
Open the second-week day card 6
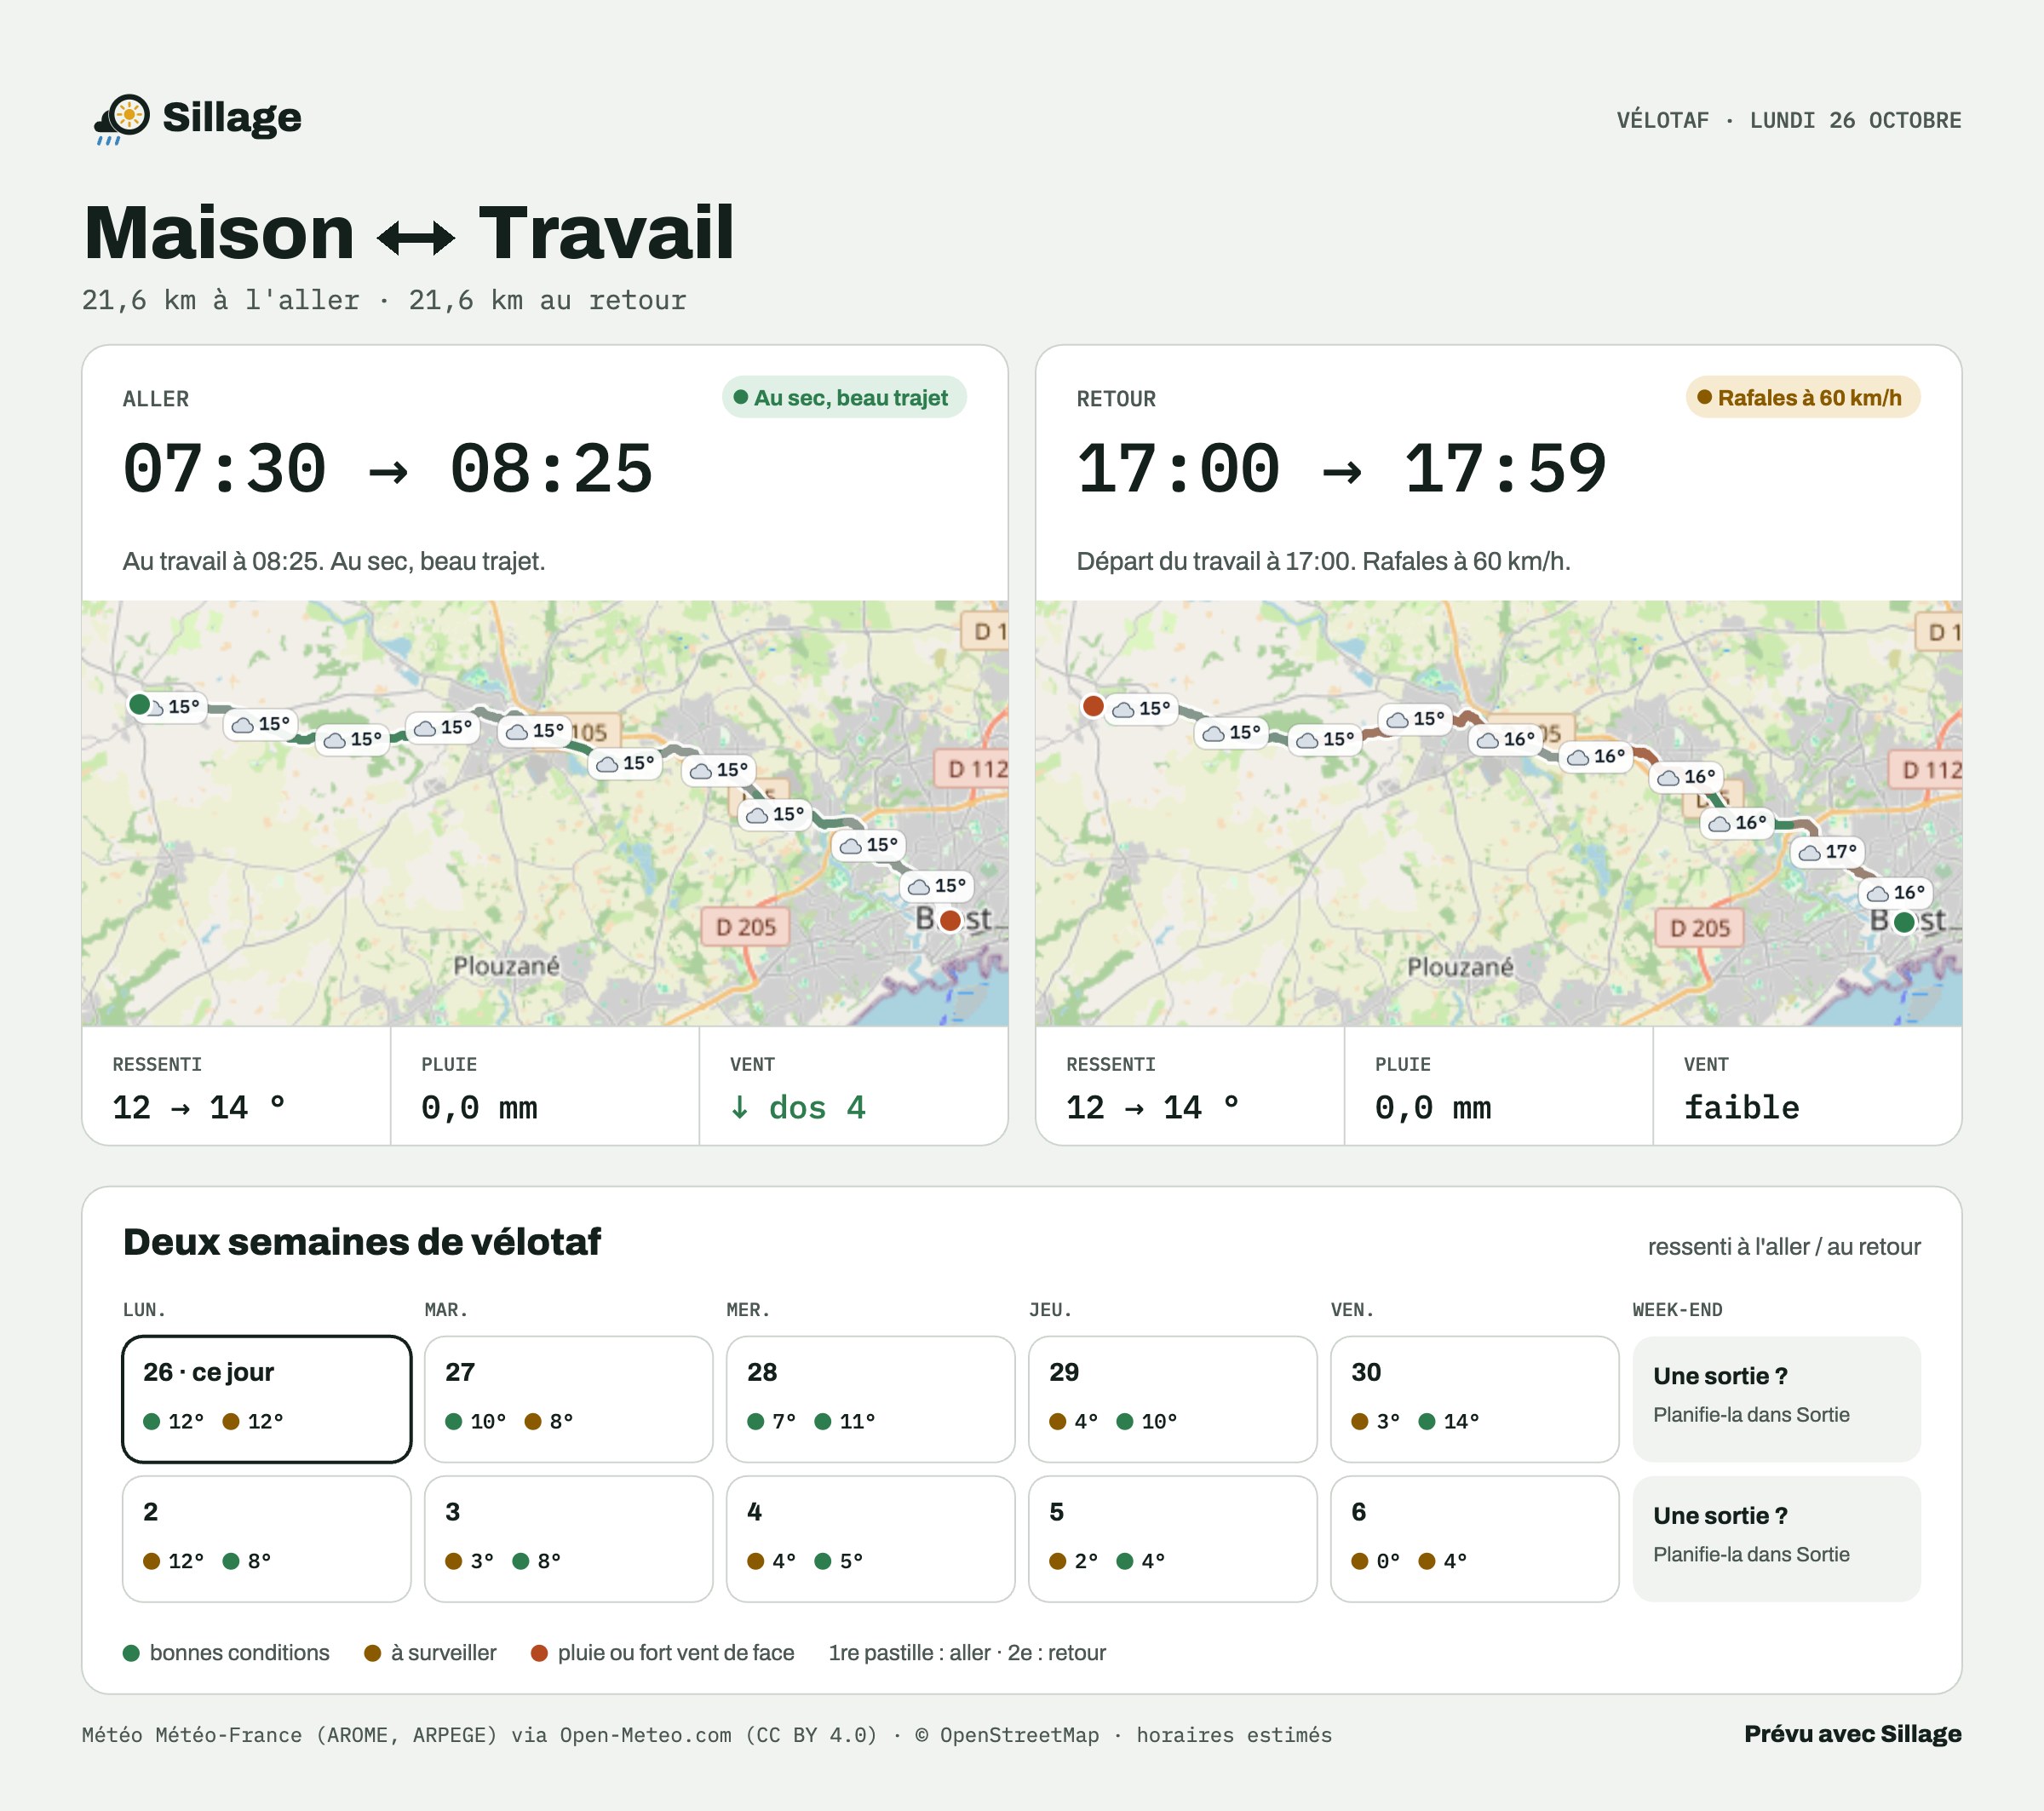pyautogui.click(x=1474, y=1539)
